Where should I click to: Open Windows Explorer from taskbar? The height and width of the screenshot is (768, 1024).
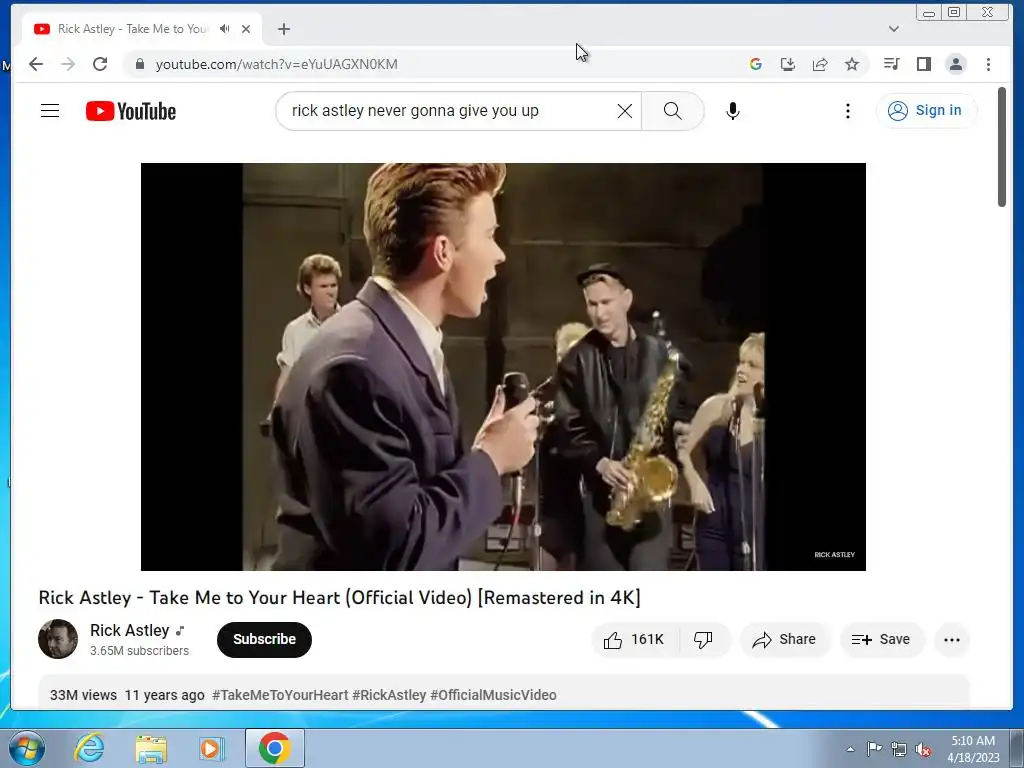pos(151,749)
